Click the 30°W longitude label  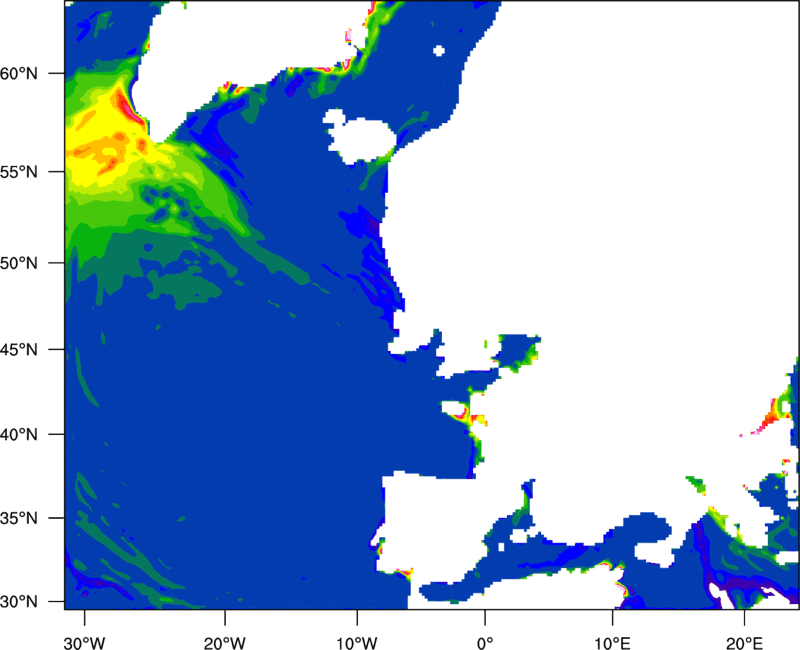coord(84,643)
